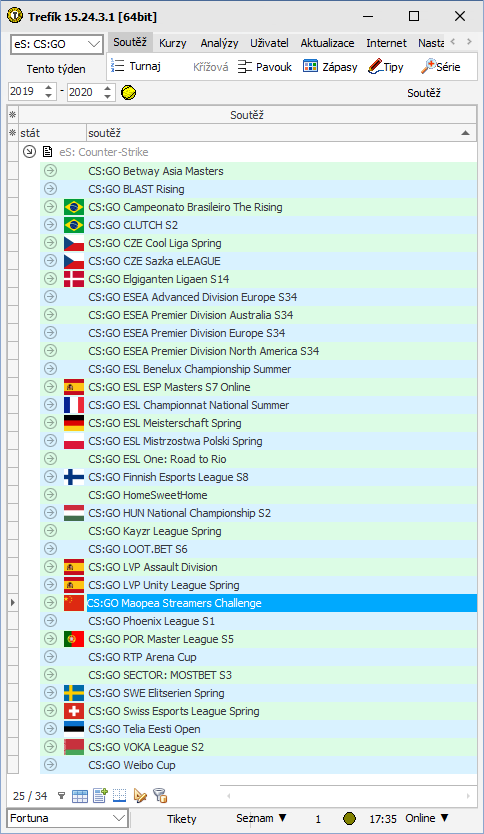Image resolution: width=484 pixels, height=834 pixels.
Task: Click the Tikety button in status bar
Action: (x=182, y=819)
